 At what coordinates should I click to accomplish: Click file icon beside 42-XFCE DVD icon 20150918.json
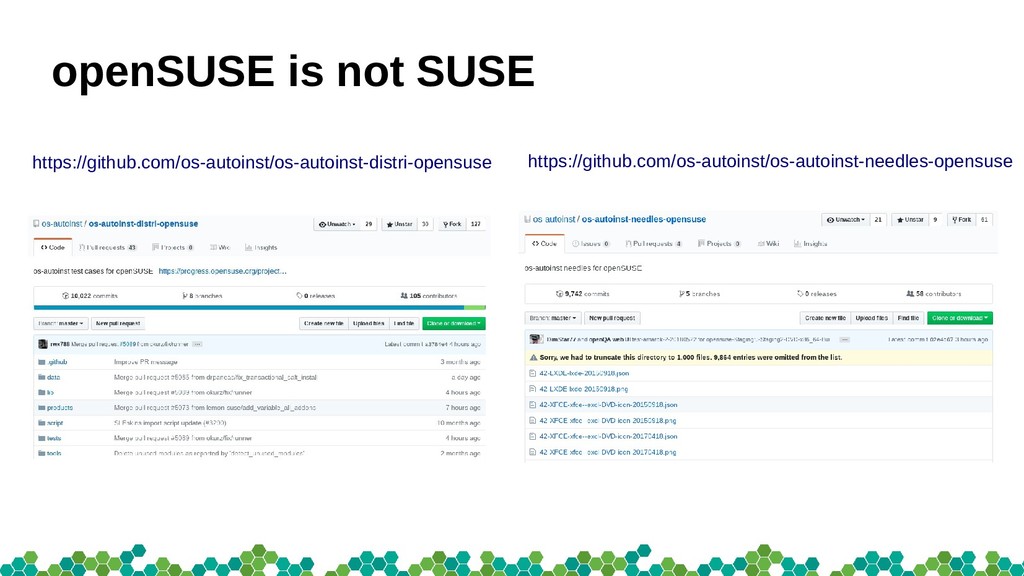(533, 405)
